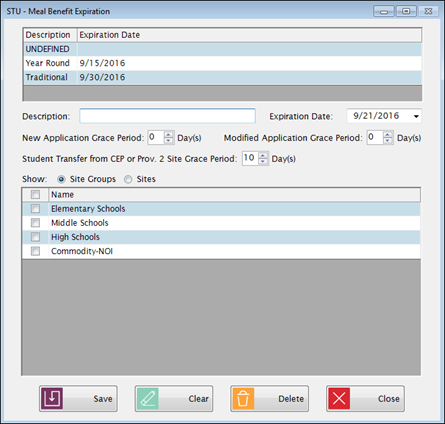445x424 pixels.
Task: Select the Year Round row
Action: coord(222,63)
